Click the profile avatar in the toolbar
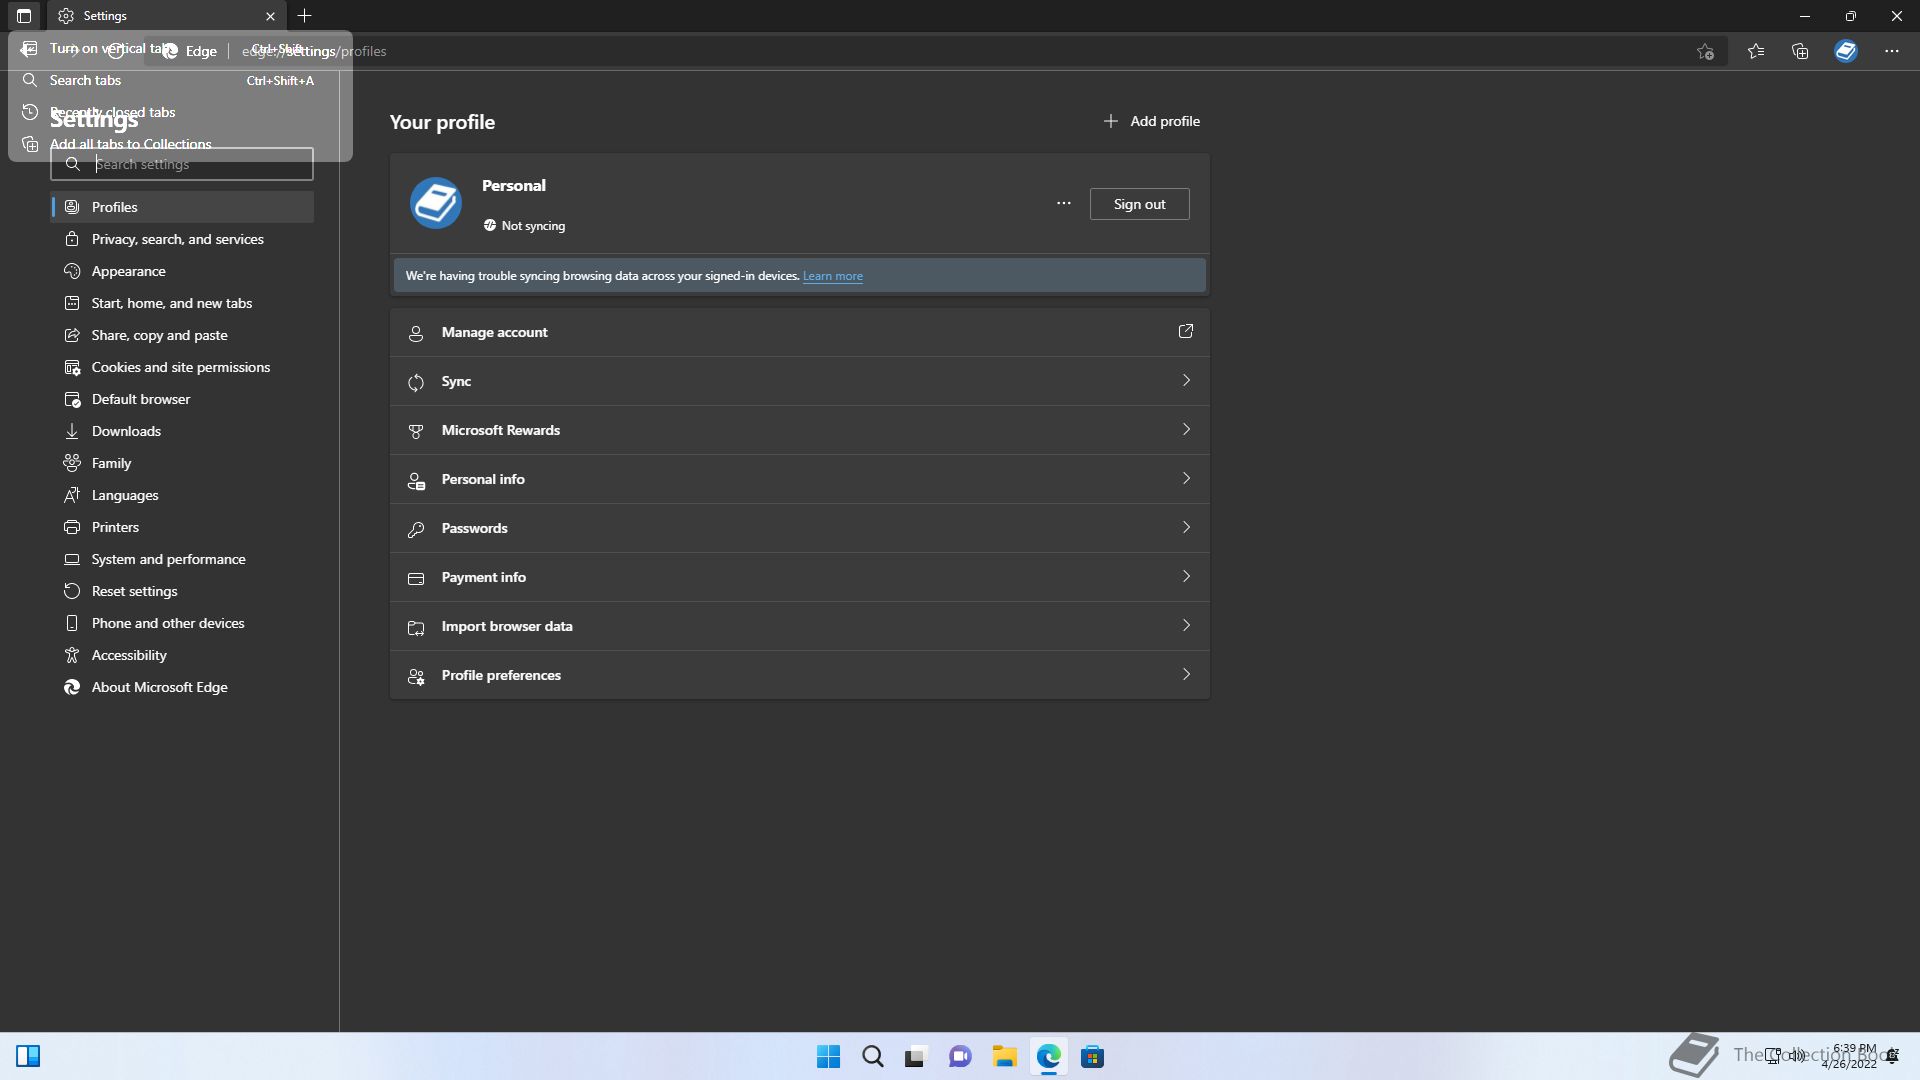Viewport: 1920px width, 1080px height. pyautogui.click(x=1846, y=51)
